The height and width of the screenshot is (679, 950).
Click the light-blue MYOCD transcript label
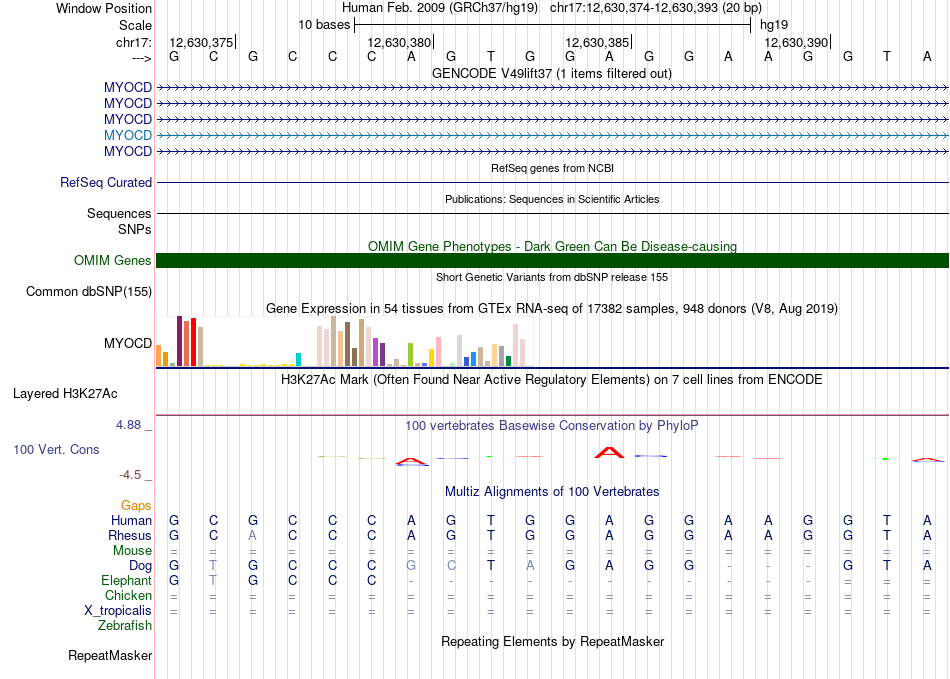pos(128,135)
